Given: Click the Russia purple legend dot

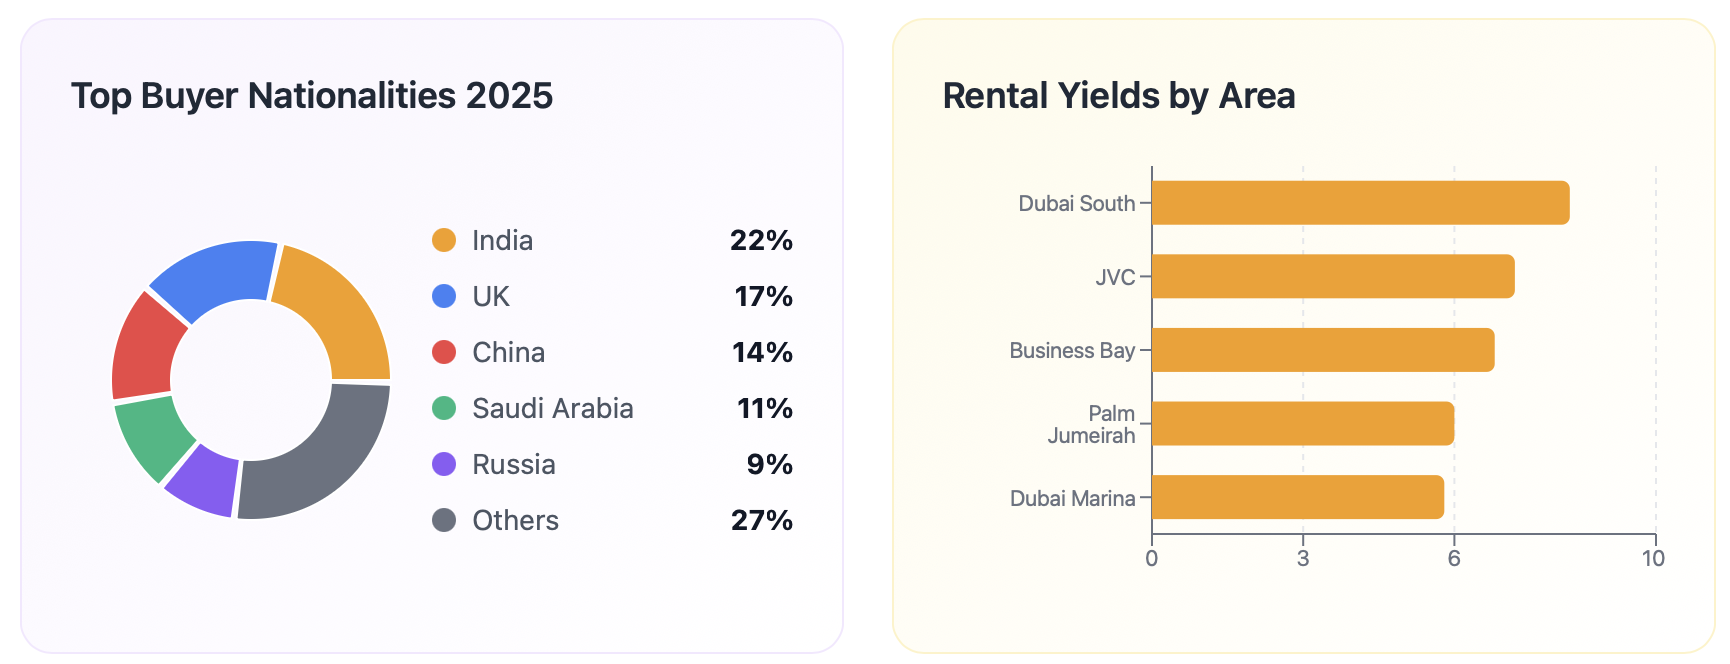Looking at the screenshot, I should point(444,464).
